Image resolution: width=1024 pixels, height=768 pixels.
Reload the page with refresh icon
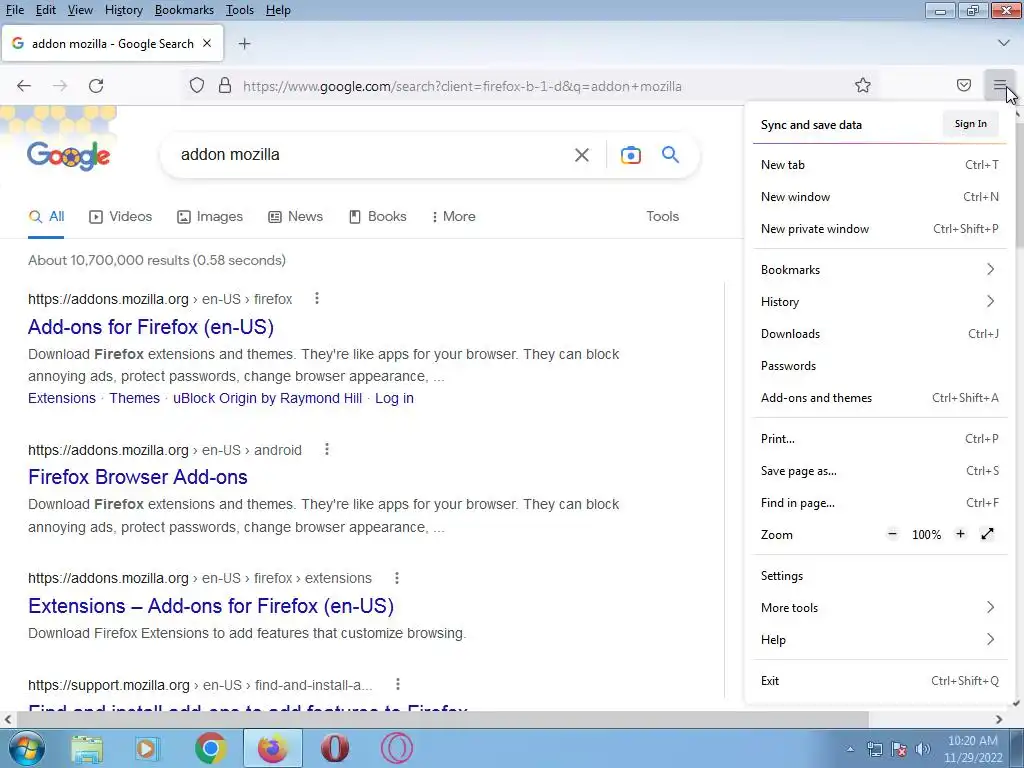96,86
